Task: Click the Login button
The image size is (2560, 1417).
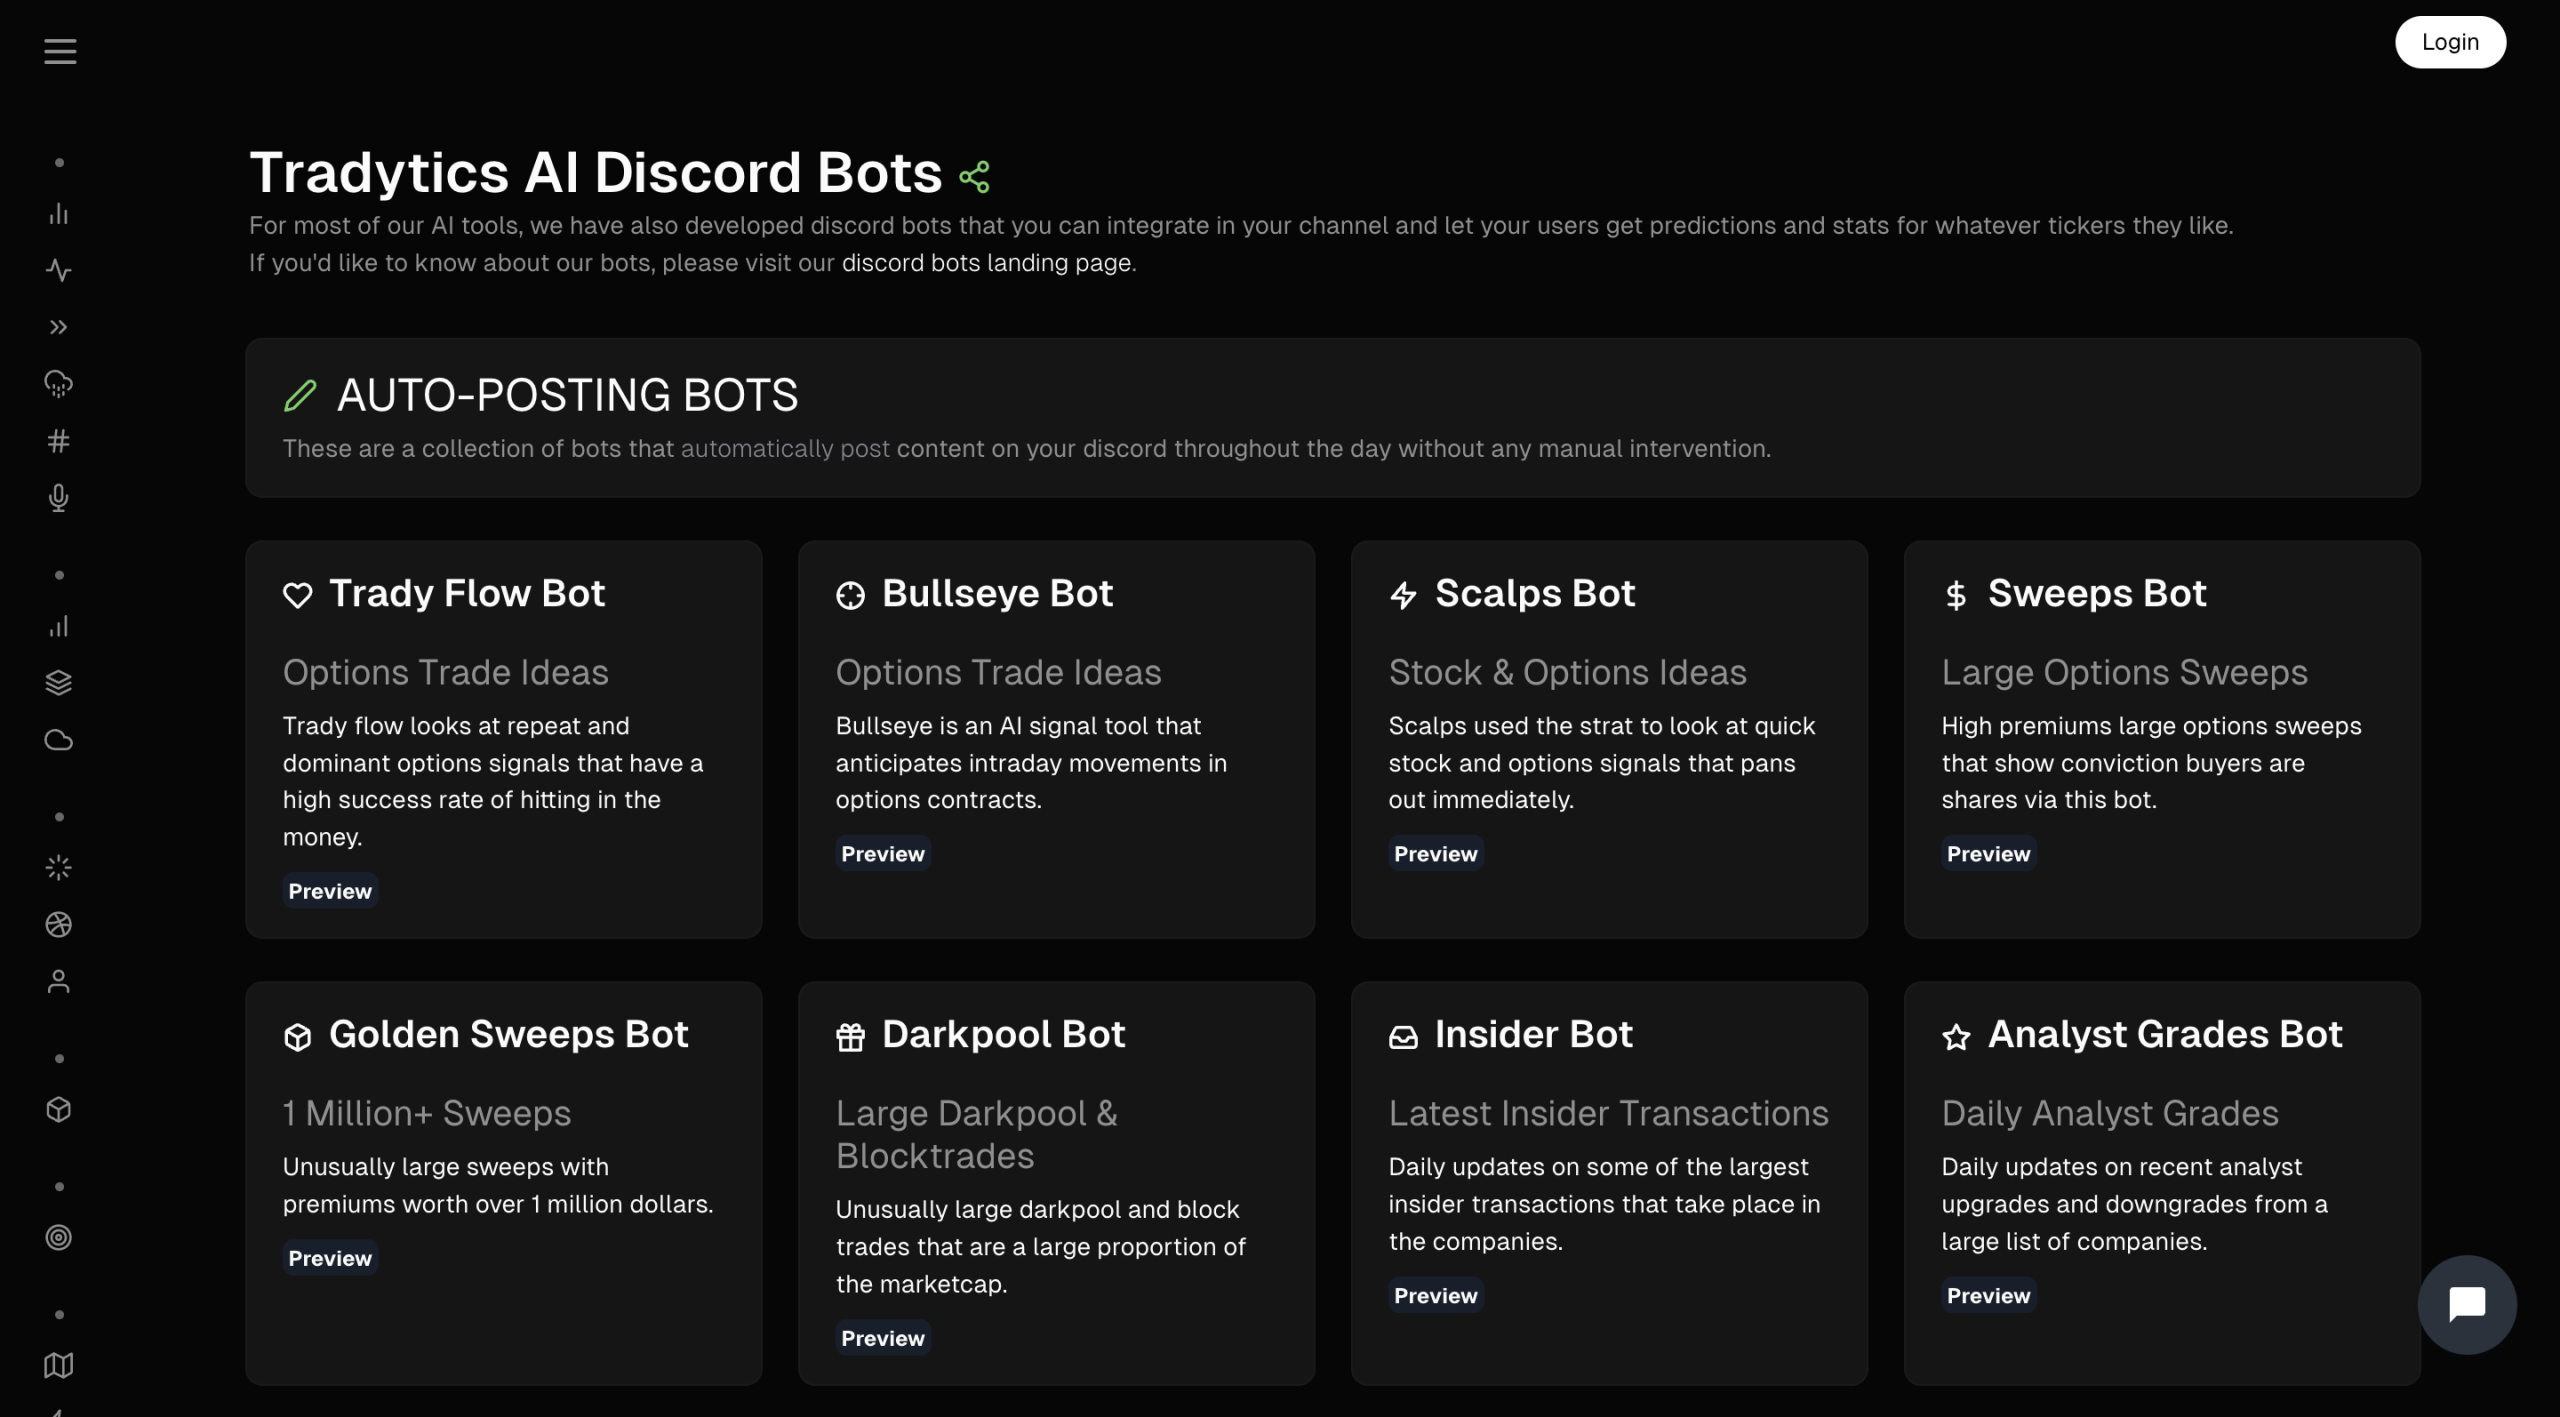Action: coord(2449,42)
